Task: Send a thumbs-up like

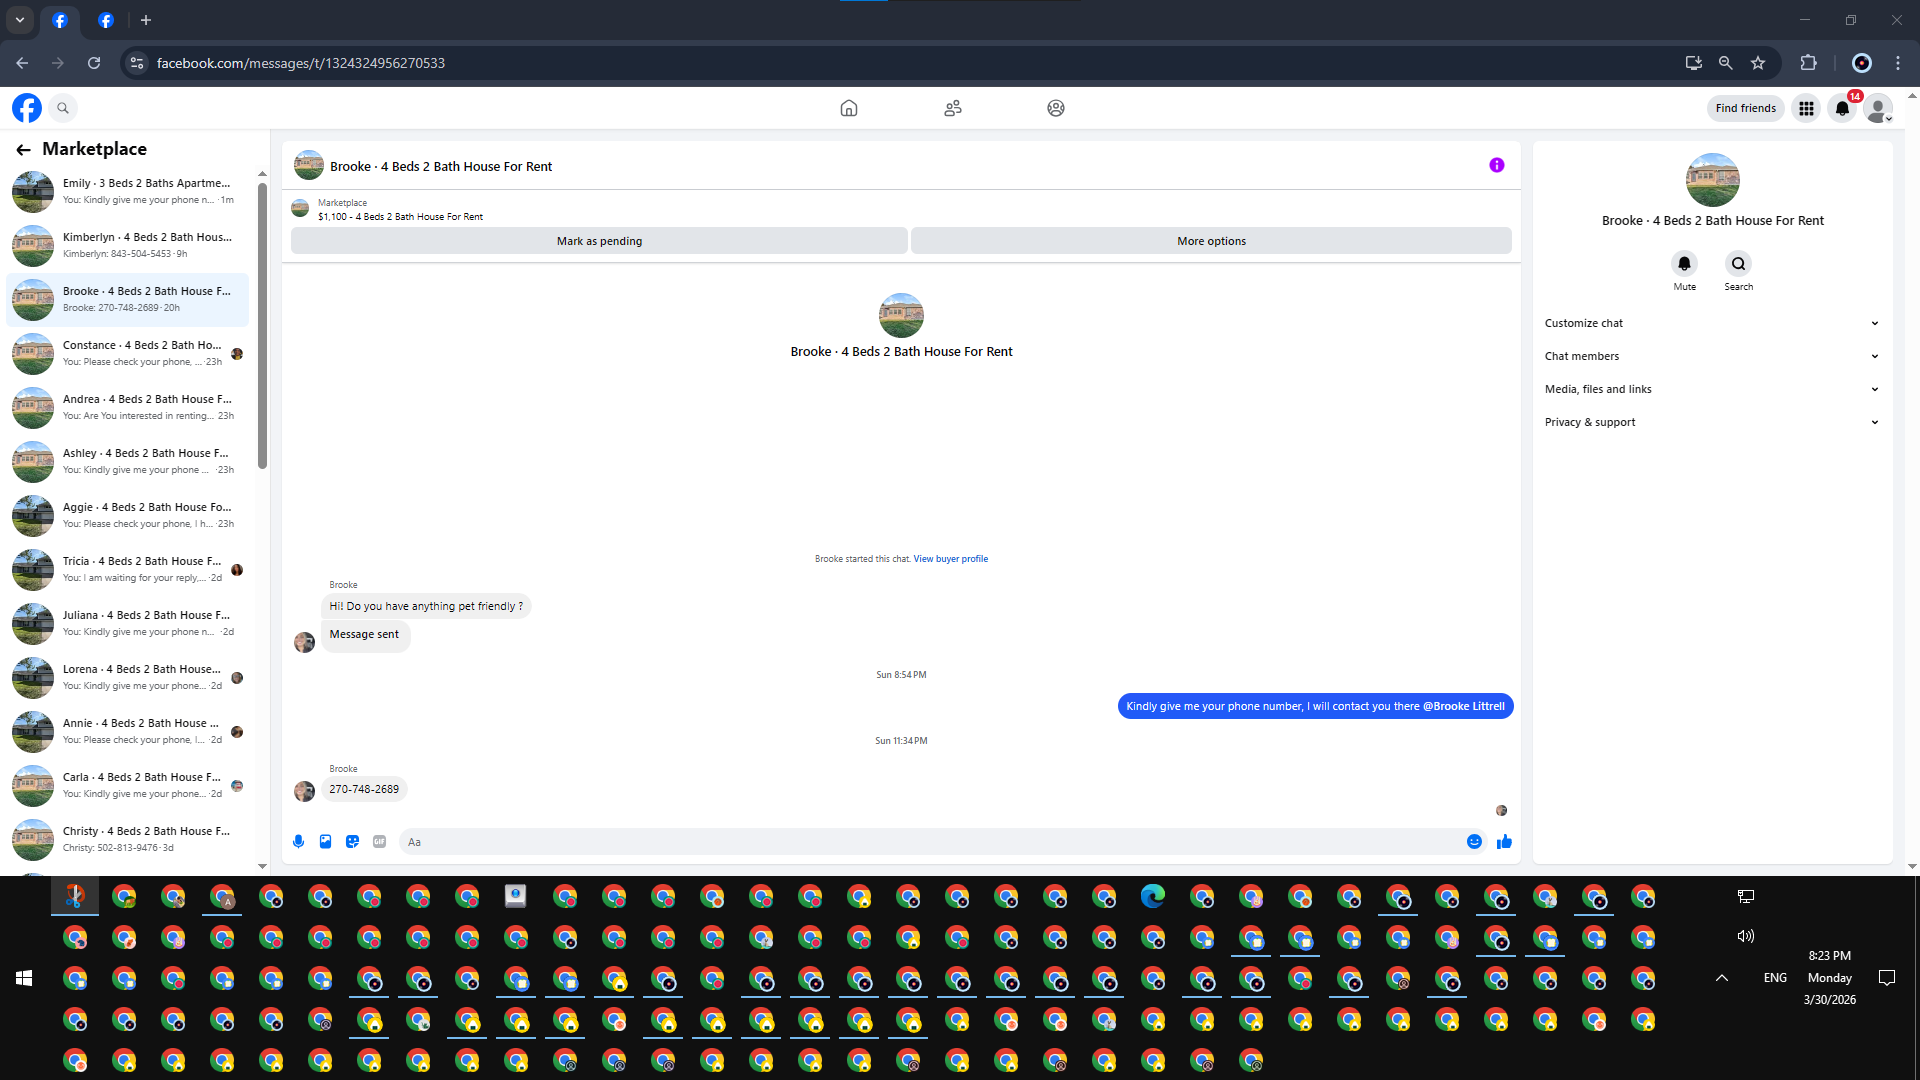Action: click(1504, 842)
